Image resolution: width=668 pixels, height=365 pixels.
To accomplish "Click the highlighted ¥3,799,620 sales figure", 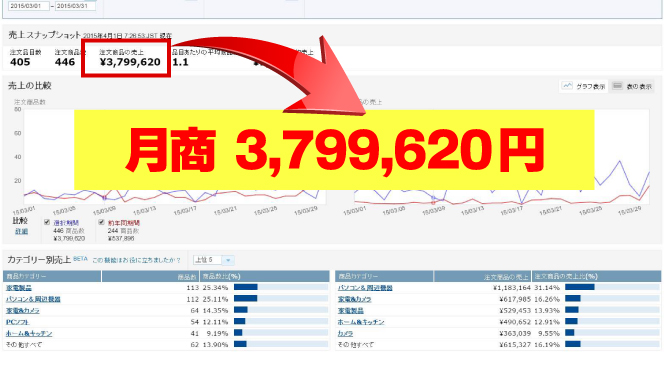I will pos(130,62).
